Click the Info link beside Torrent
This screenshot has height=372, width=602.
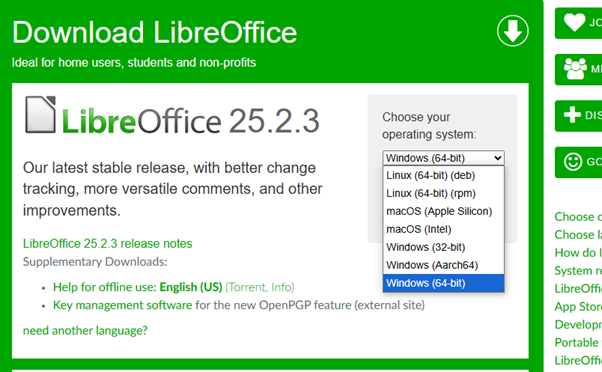pyautogui.click(x=281, y=287)
